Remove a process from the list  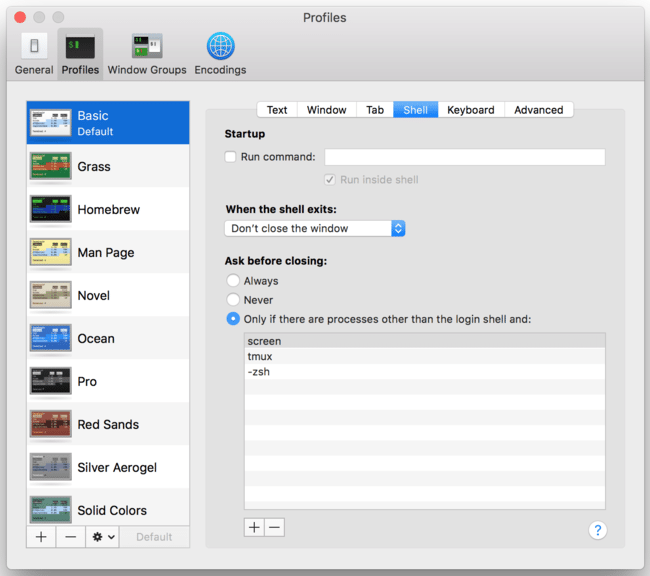click(274, 527)
